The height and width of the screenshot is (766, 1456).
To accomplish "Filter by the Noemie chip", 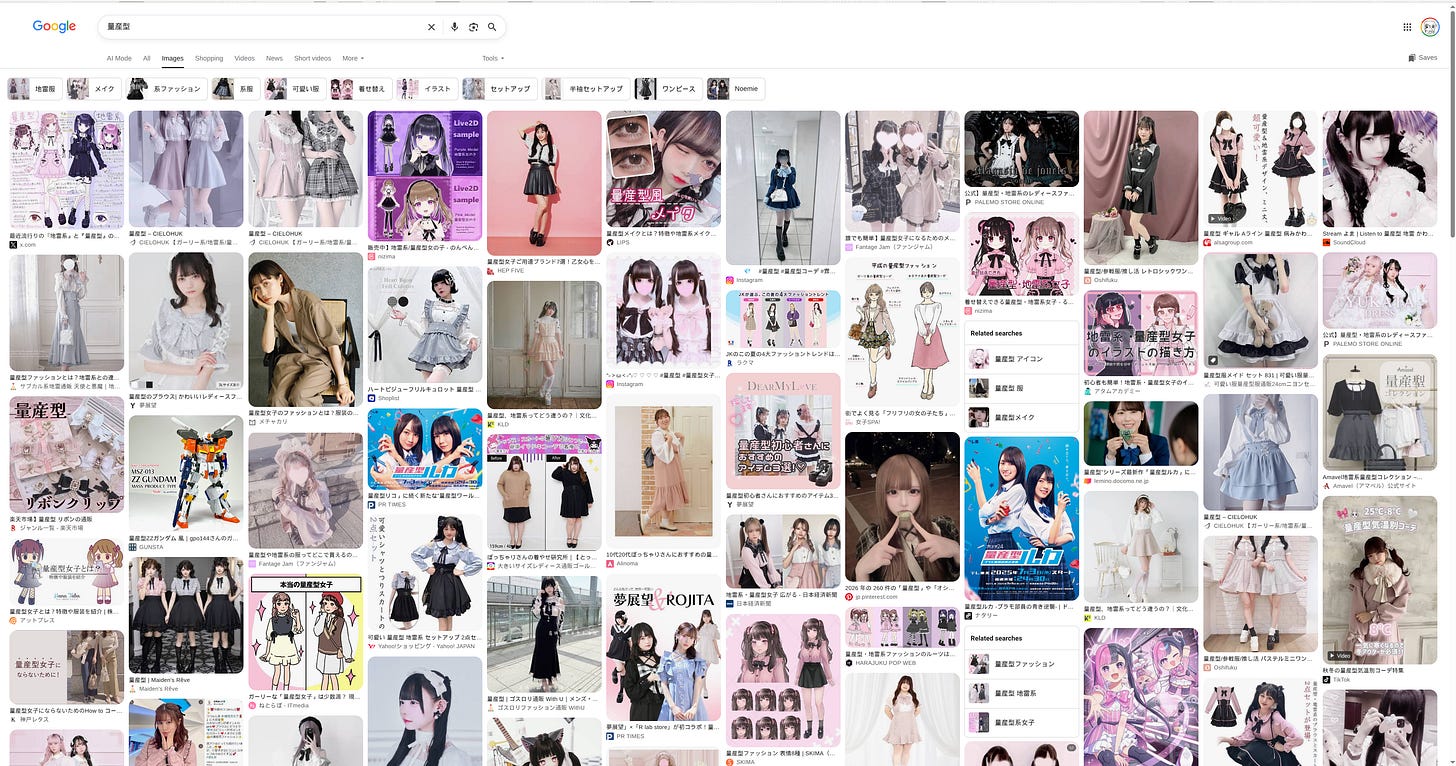I will click(735, 89).
